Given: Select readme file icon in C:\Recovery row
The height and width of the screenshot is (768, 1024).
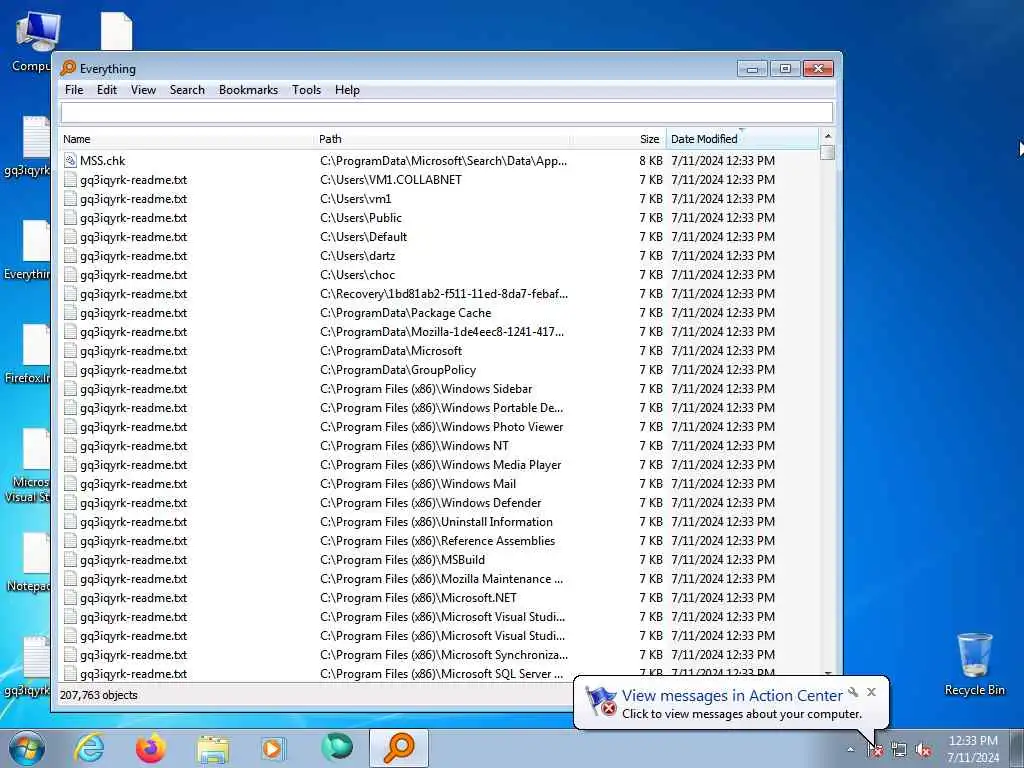Looking at the screenshot, I should [71, 293].
